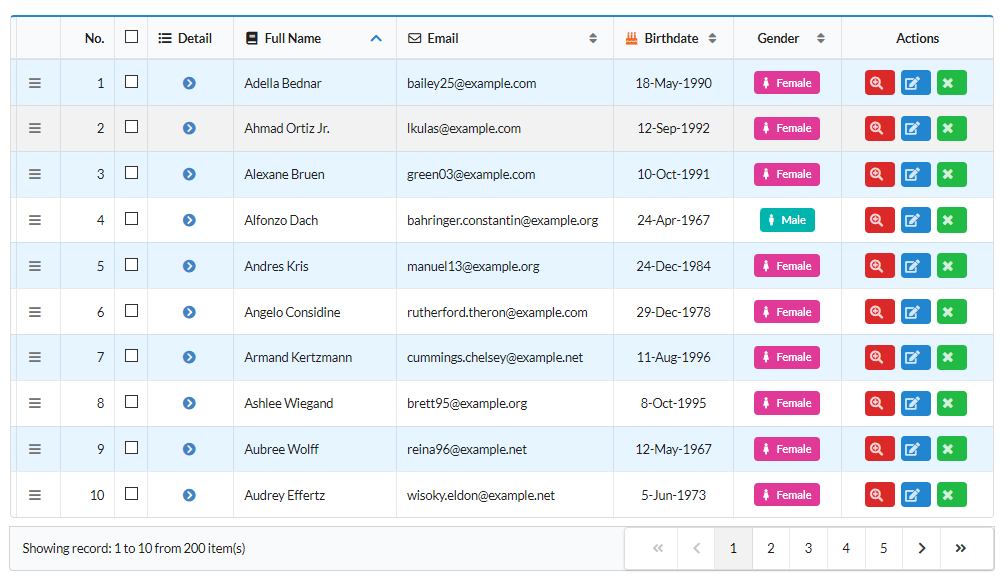The width and height of the screenshot is (1005, 583).
Task: Tick the checkbox beside Angelo Considine
Action: 131,311
